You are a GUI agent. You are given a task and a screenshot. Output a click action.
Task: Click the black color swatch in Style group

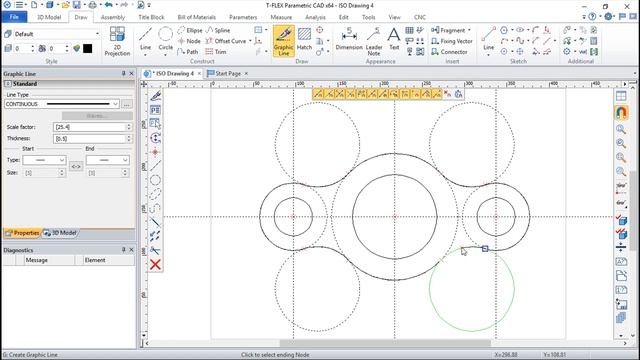pyautogui.click(x=87, y=49)
